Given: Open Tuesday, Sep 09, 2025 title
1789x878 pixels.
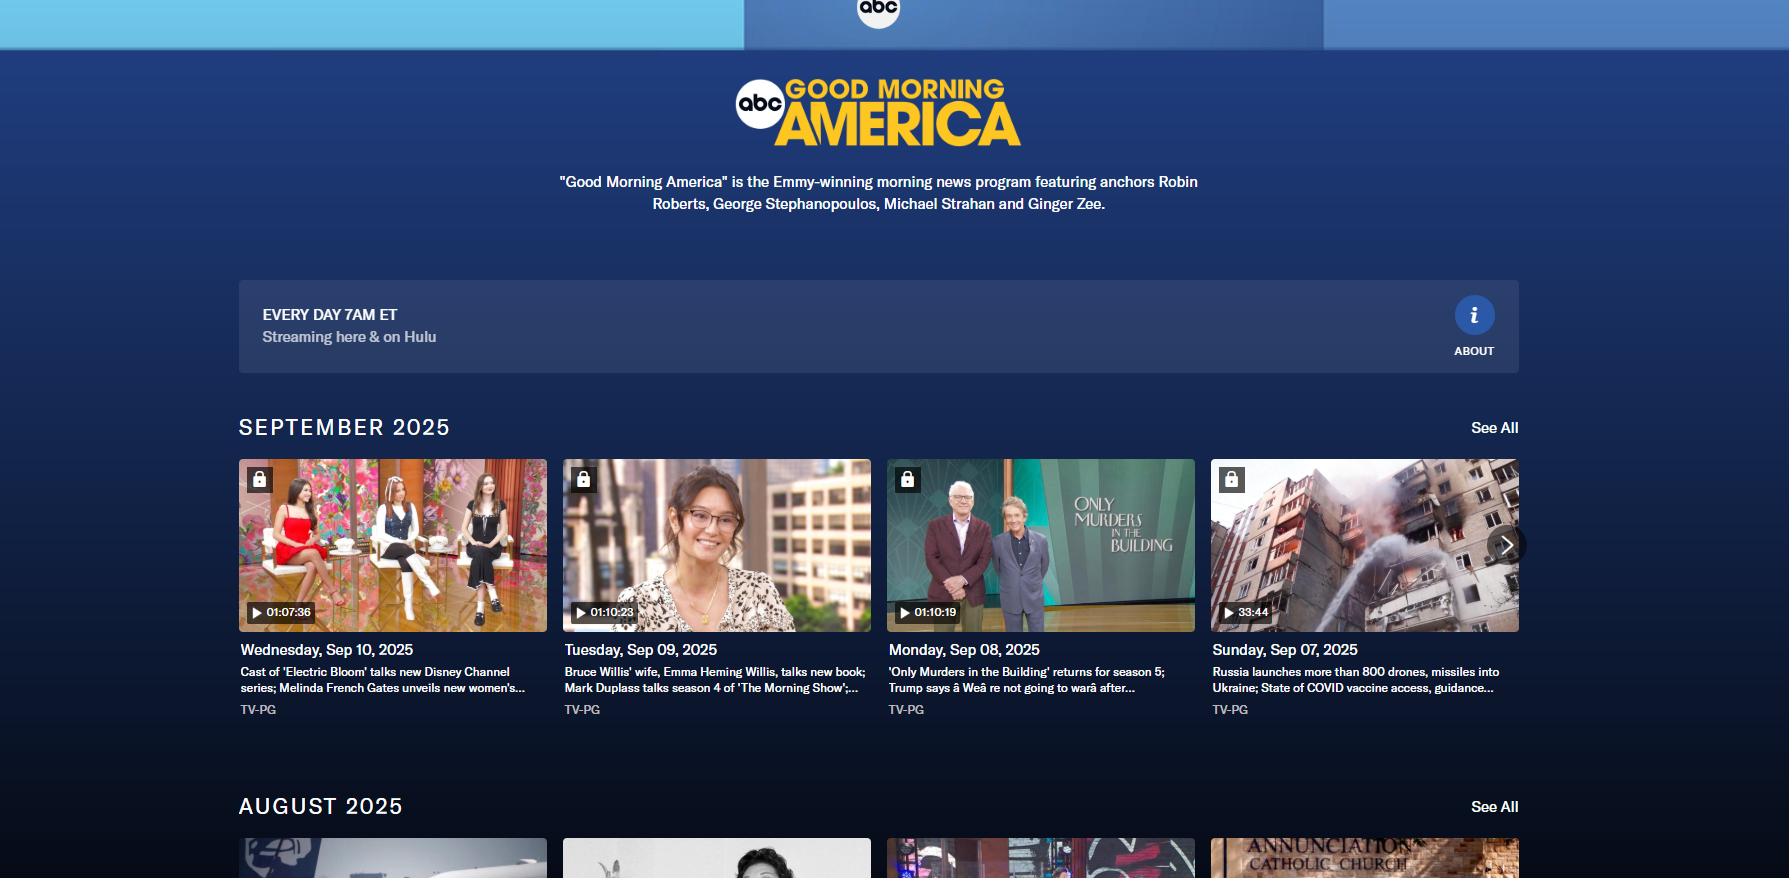Looking at the screenshot, I should coord(640,650).
